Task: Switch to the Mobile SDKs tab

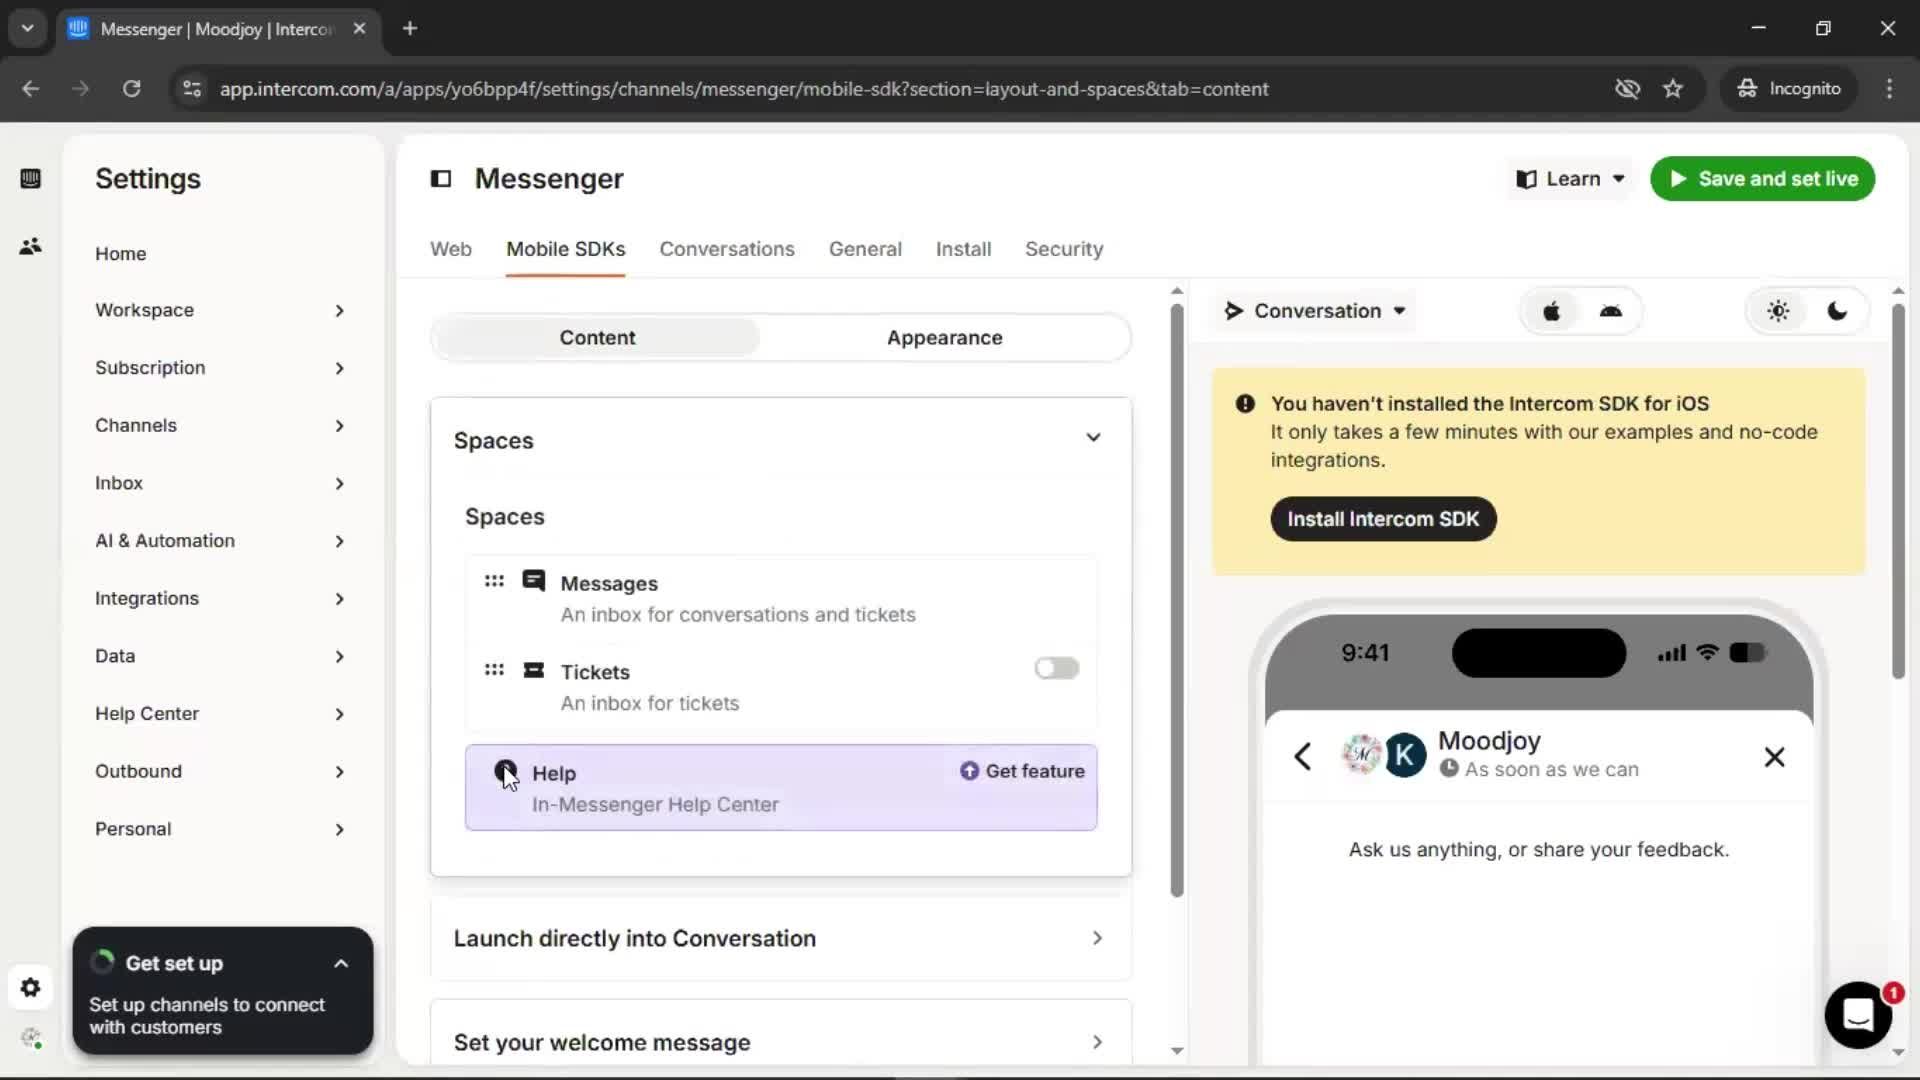Action: (x=566, y=249)
